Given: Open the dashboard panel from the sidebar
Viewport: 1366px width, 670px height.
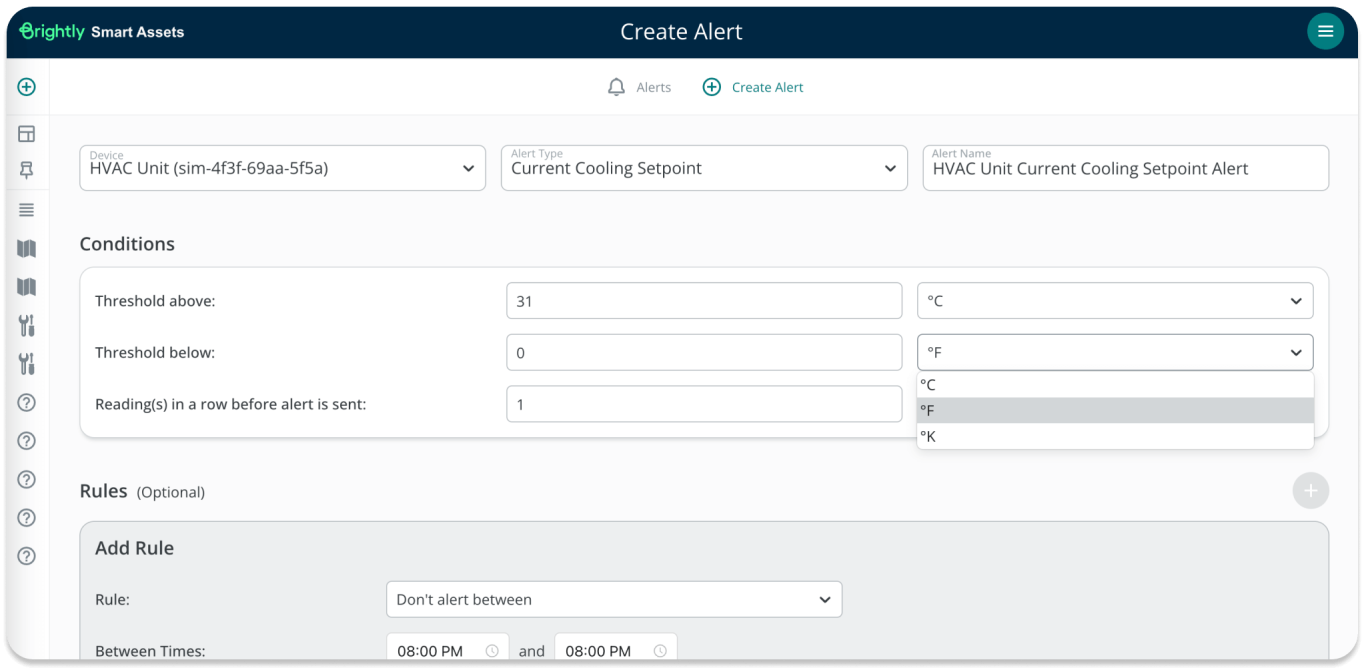Looking at the screenshot, I should point(26,133).
